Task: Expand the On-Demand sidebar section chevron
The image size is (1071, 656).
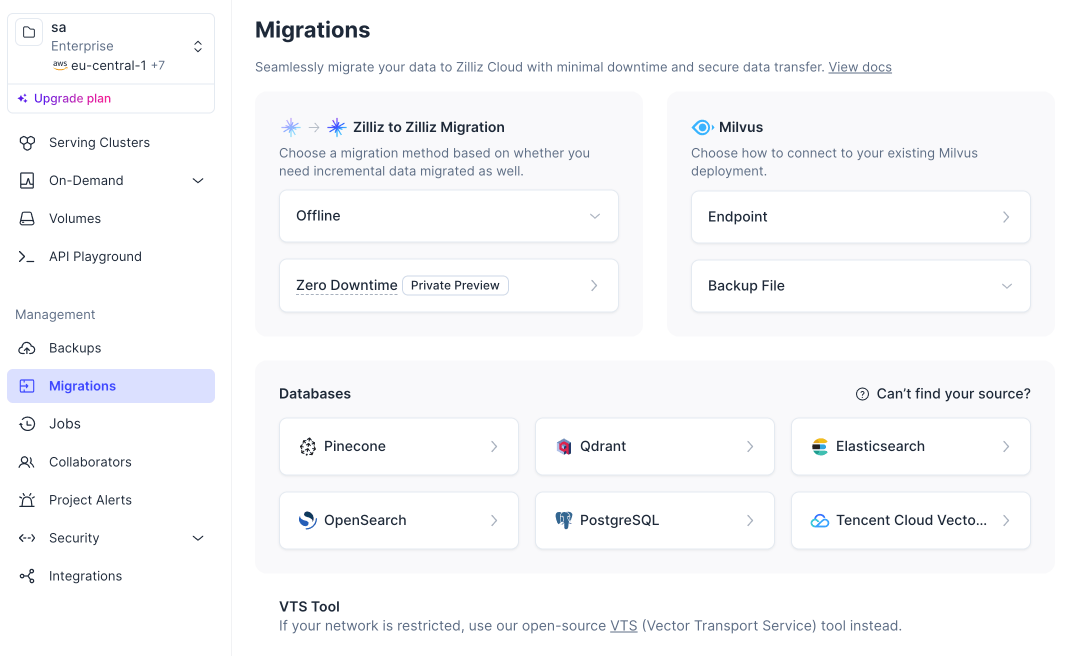Action: 197,180
